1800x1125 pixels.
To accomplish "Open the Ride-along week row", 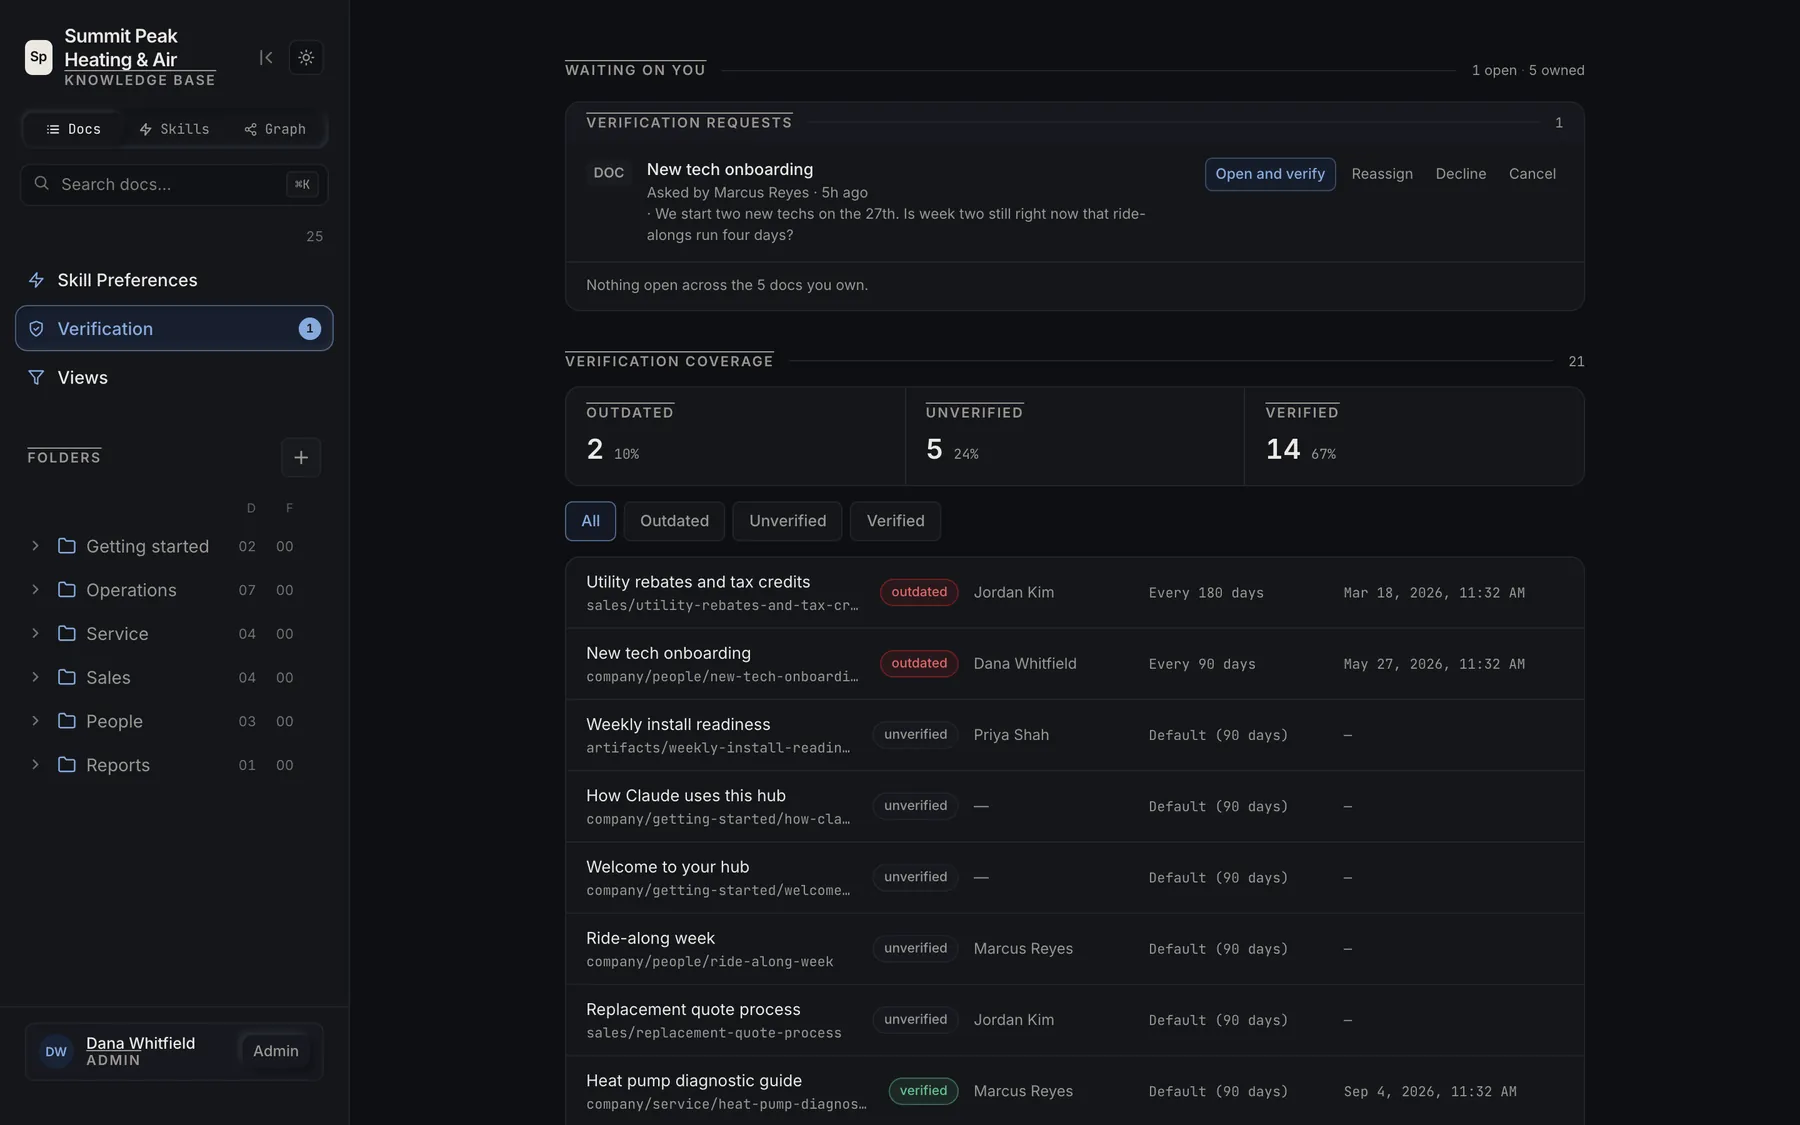I will (1075, 949).
